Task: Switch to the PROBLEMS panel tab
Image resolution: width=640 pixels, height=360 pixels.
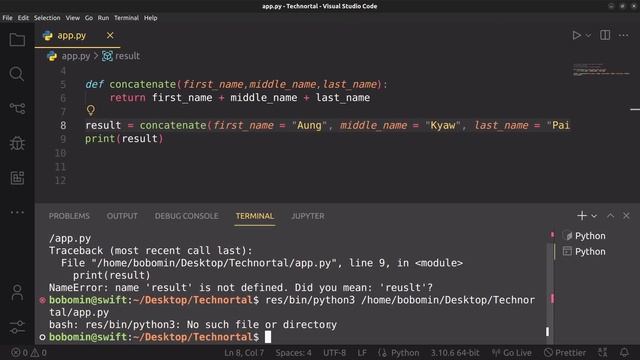Action: (69, 216)
